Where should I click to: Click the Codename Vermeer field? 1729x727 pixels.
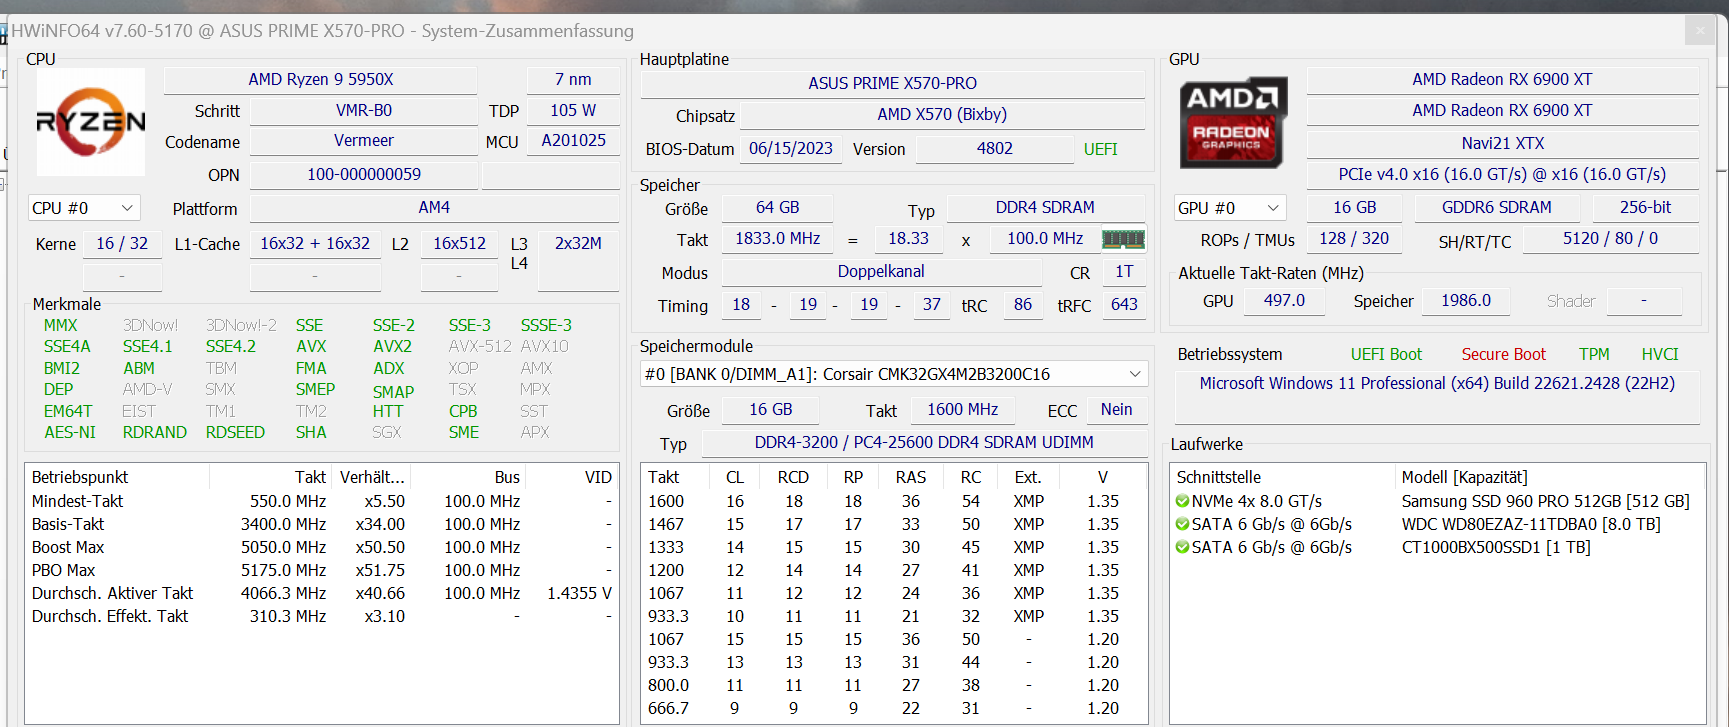click(363, 141)
